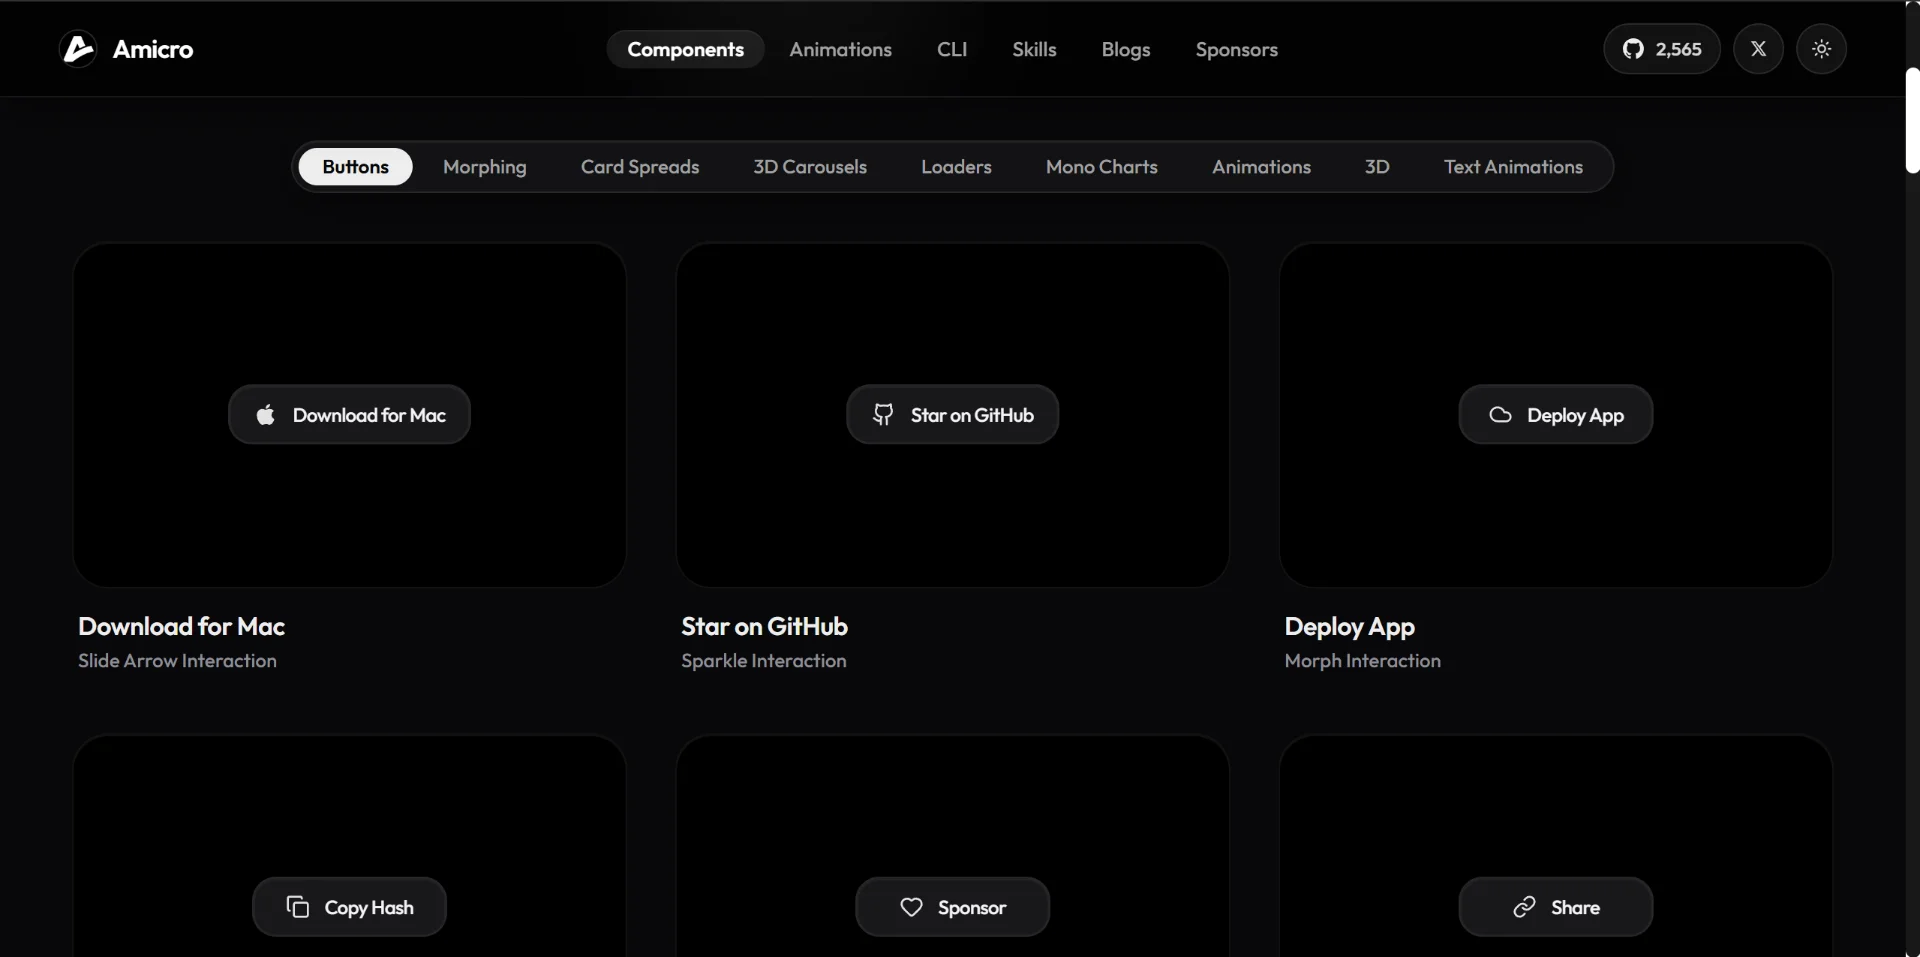Open the Download for Mac card title
1920x957 pixels.
(182, 626)
